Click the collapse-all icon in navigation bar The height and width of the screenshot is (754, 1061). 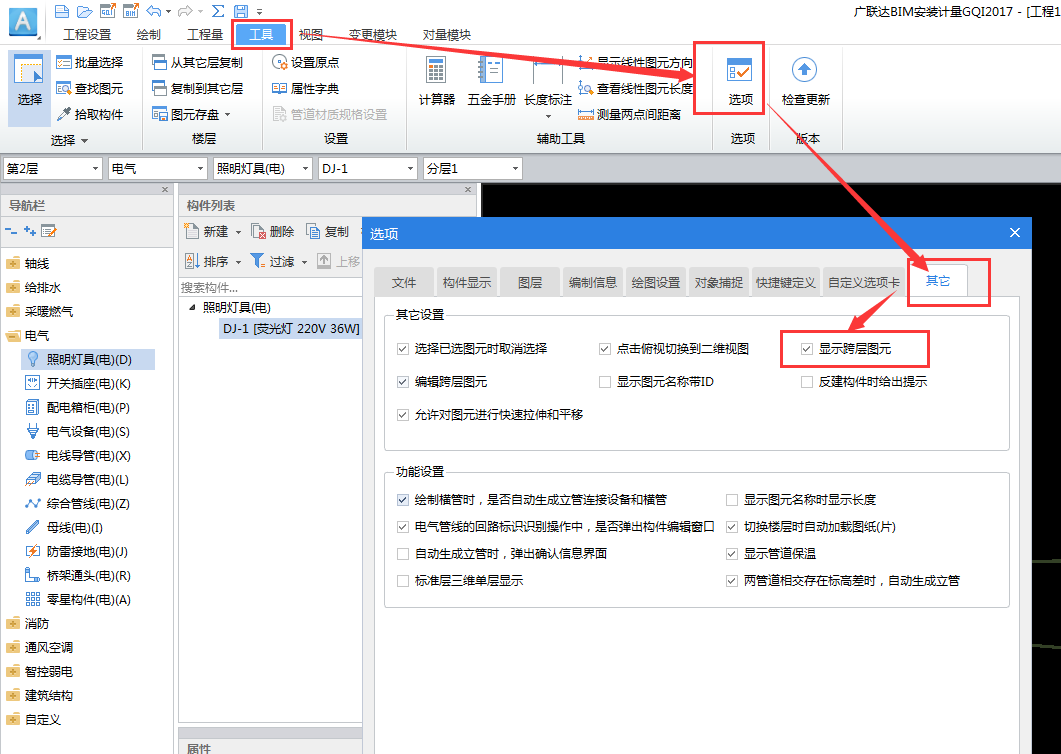click(11, 231)
